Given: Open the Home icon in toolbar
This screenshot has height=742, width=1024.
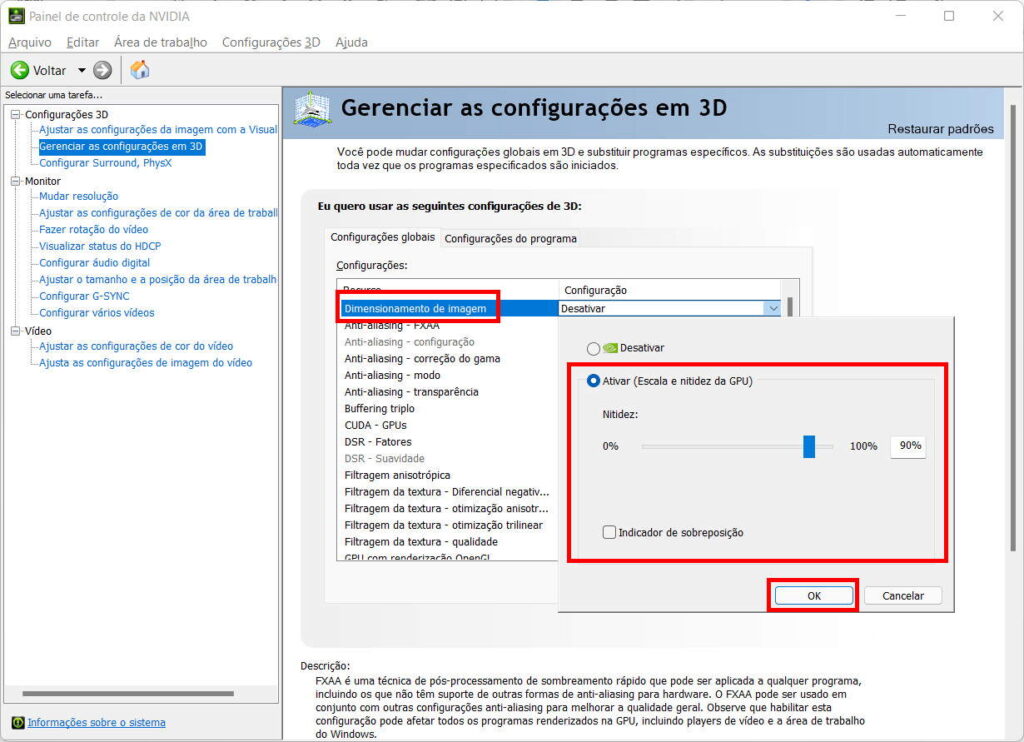Looking at the screenshot, I should 140,70.
